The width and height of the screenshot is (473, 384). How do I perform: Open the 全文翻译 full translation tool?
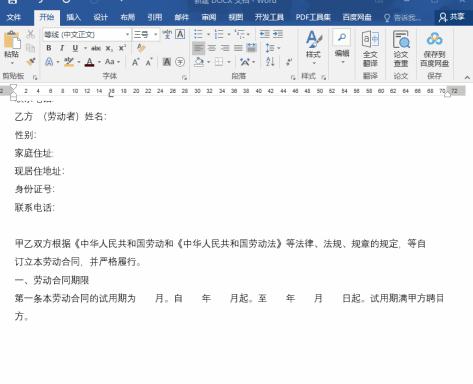[370, 49]
